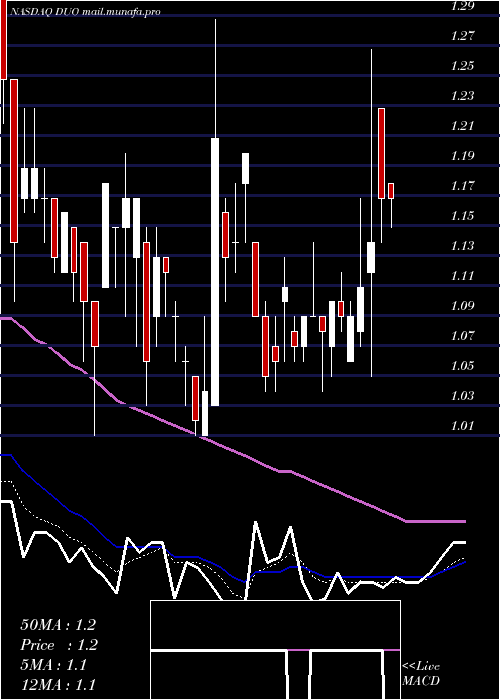Click the 1.07 price axis label
This screenshot has height=700, width=500.
tap(462, 336)
